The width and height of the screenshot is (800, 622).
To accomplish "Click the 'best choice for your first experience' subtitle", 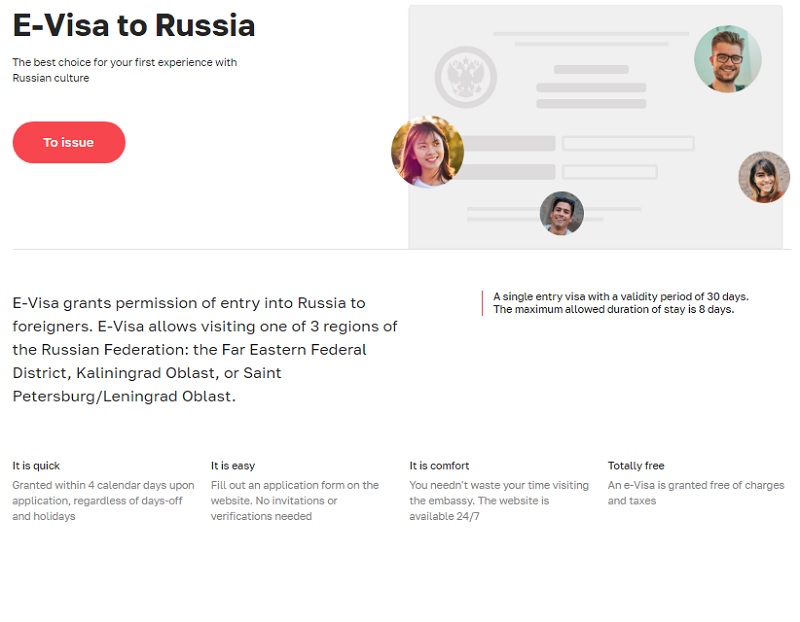I will coord(125,70).
